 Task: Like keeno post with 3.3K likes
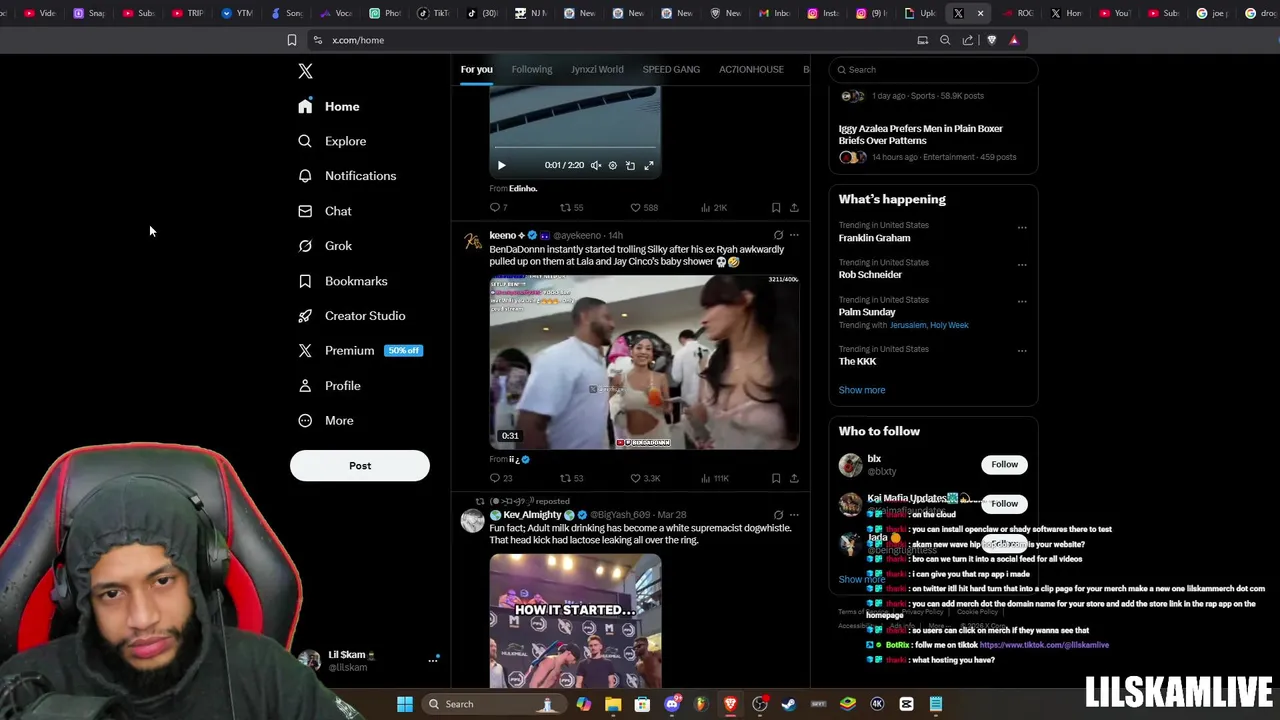645,479
